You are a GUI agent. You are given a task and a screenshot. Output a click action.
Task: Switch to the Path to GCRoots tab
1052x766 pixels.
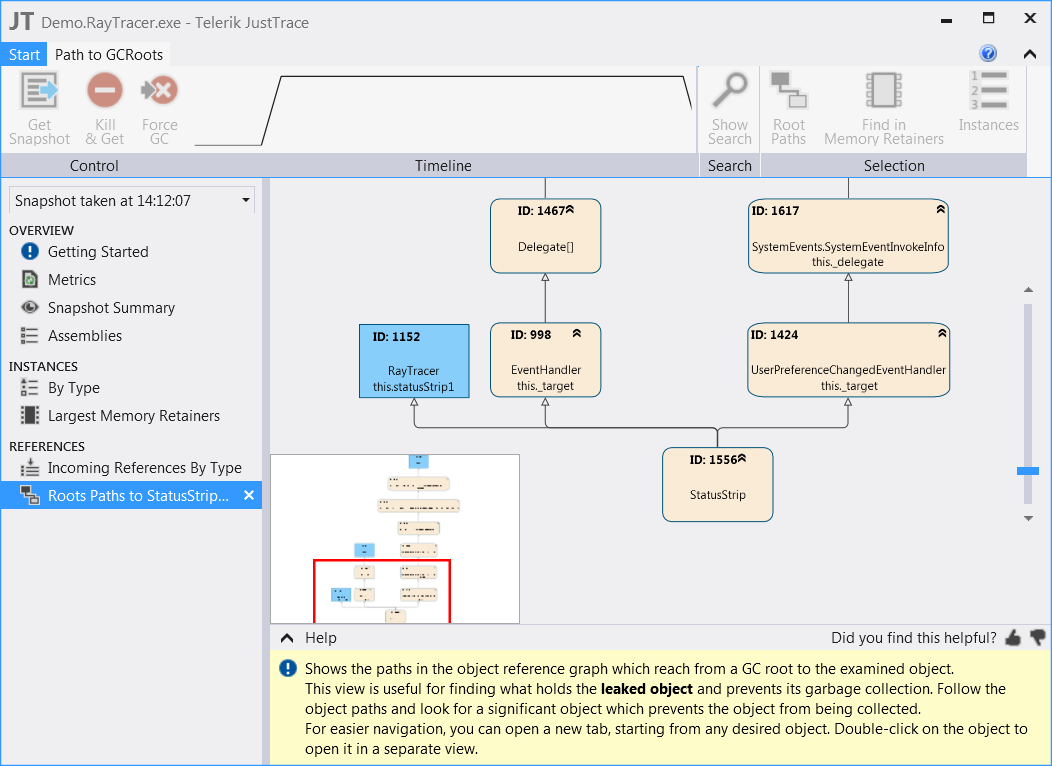pos(109,55)
